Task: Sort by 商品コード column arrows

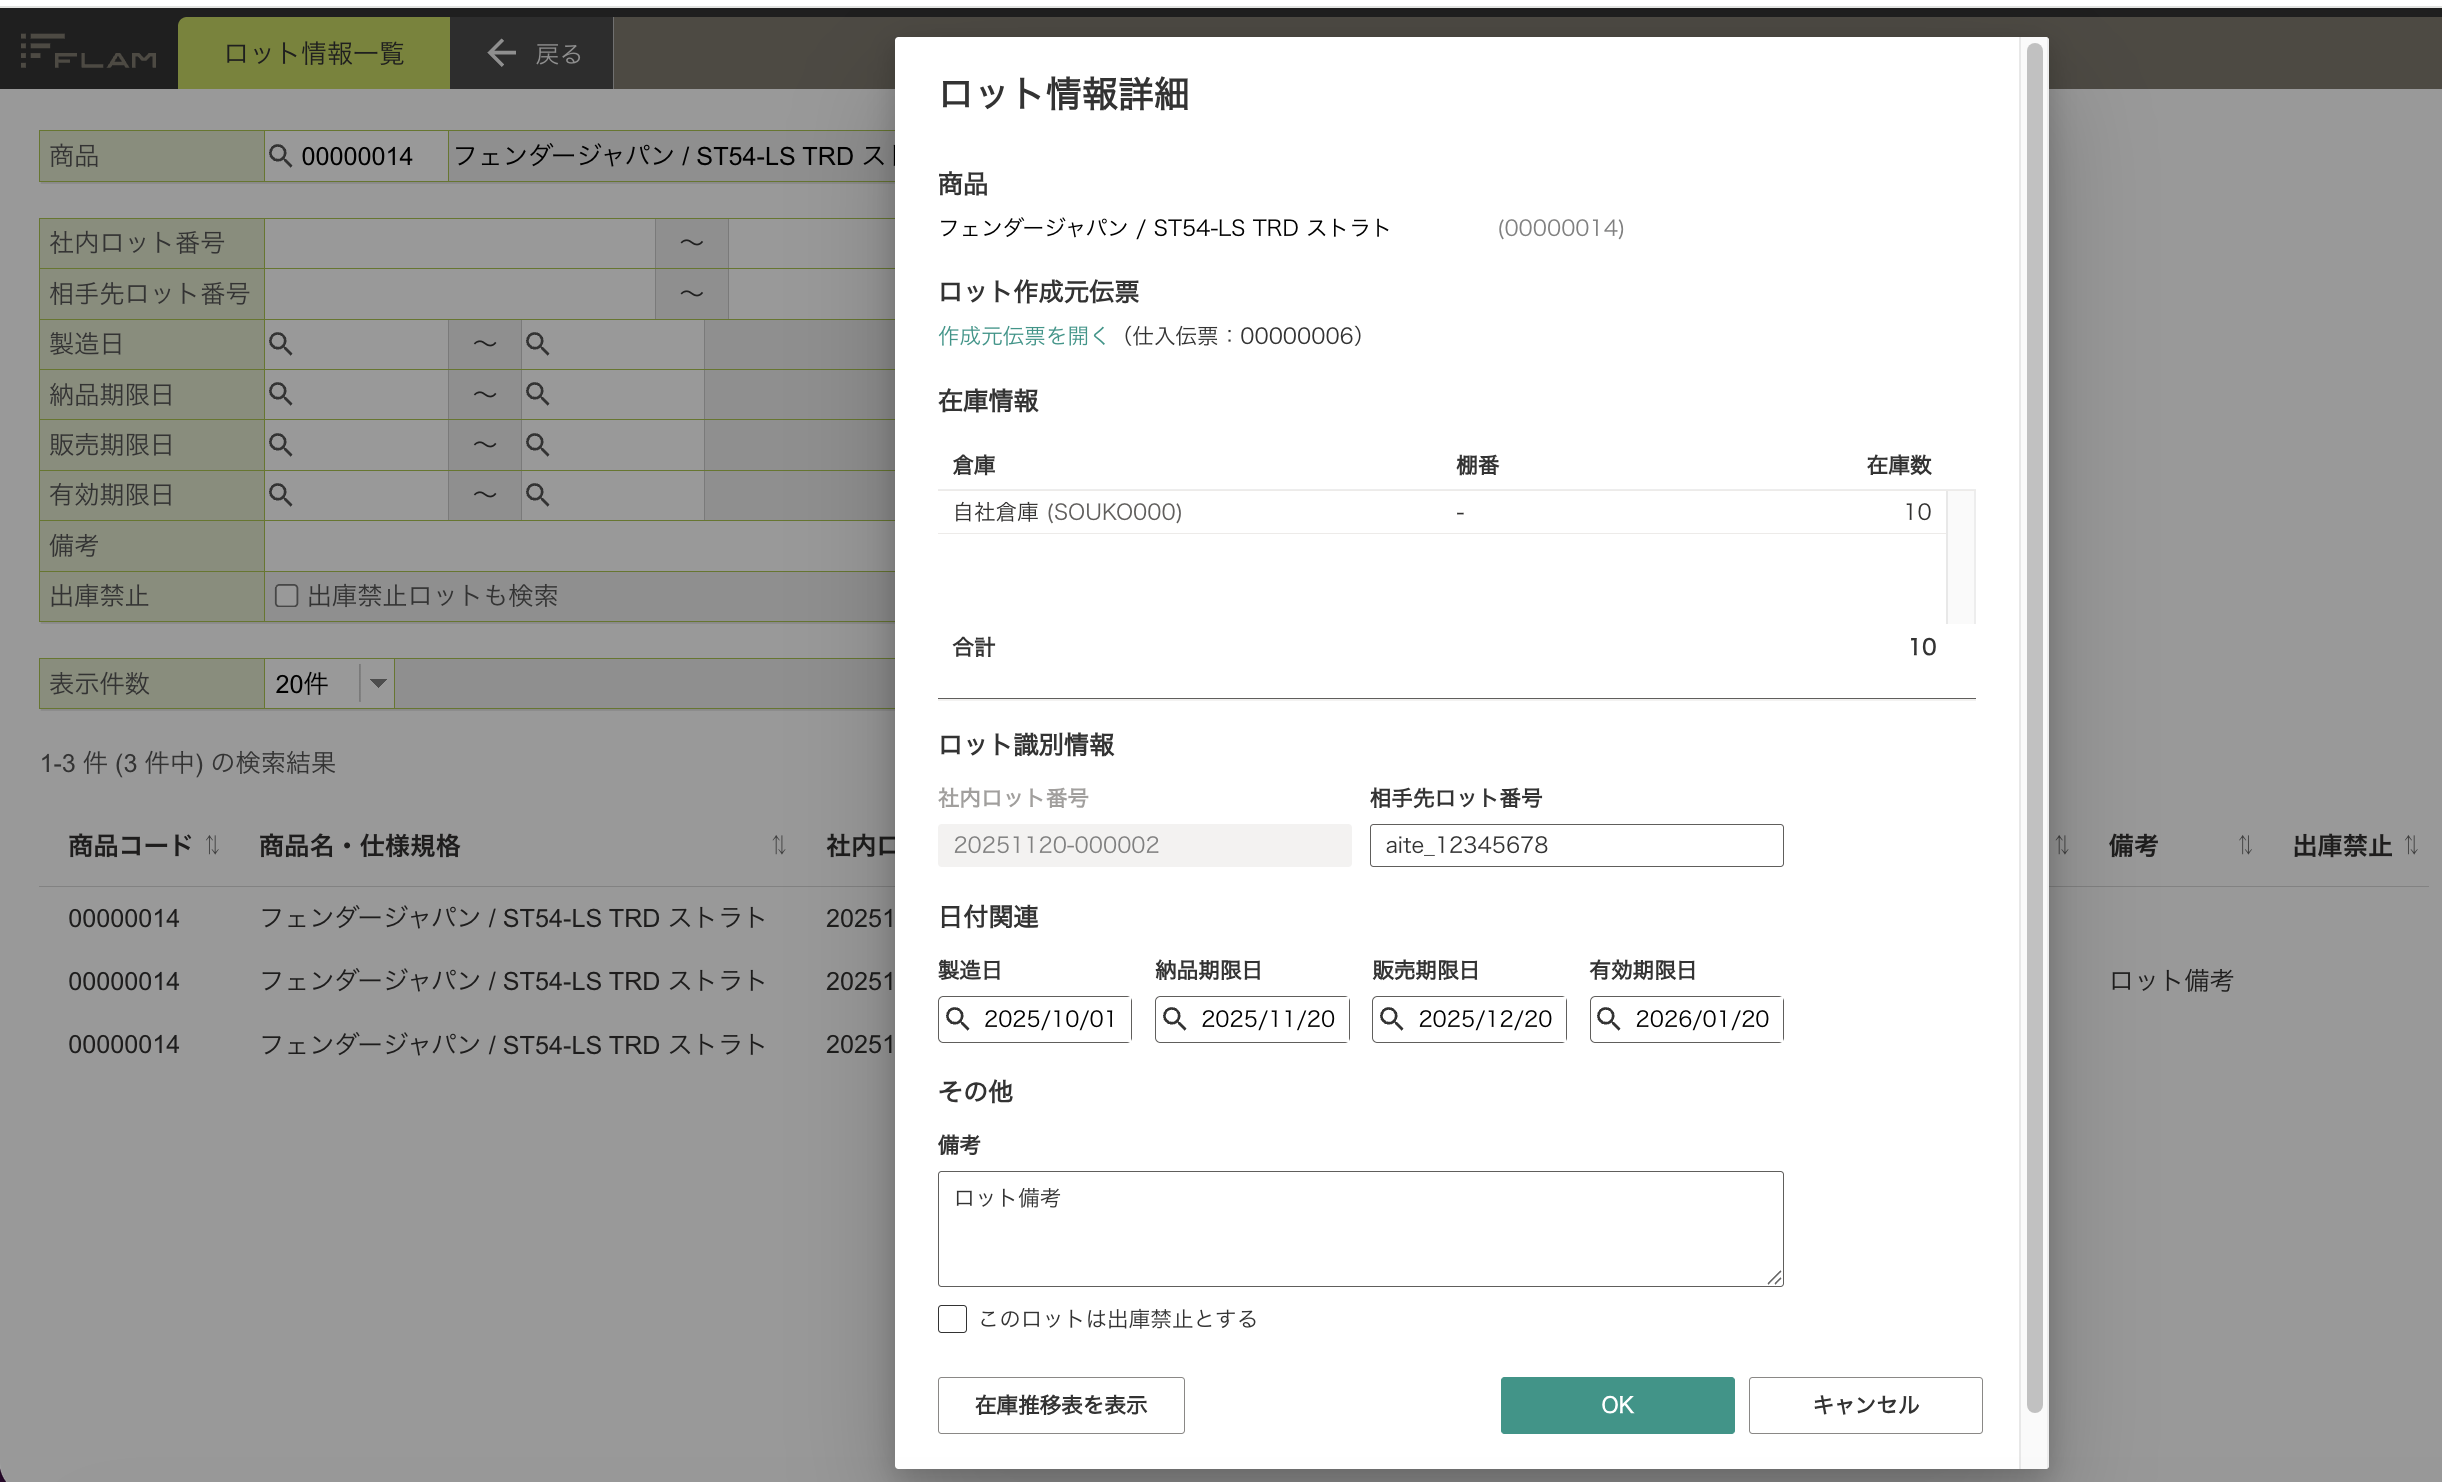Action: [x=213, y=846]
